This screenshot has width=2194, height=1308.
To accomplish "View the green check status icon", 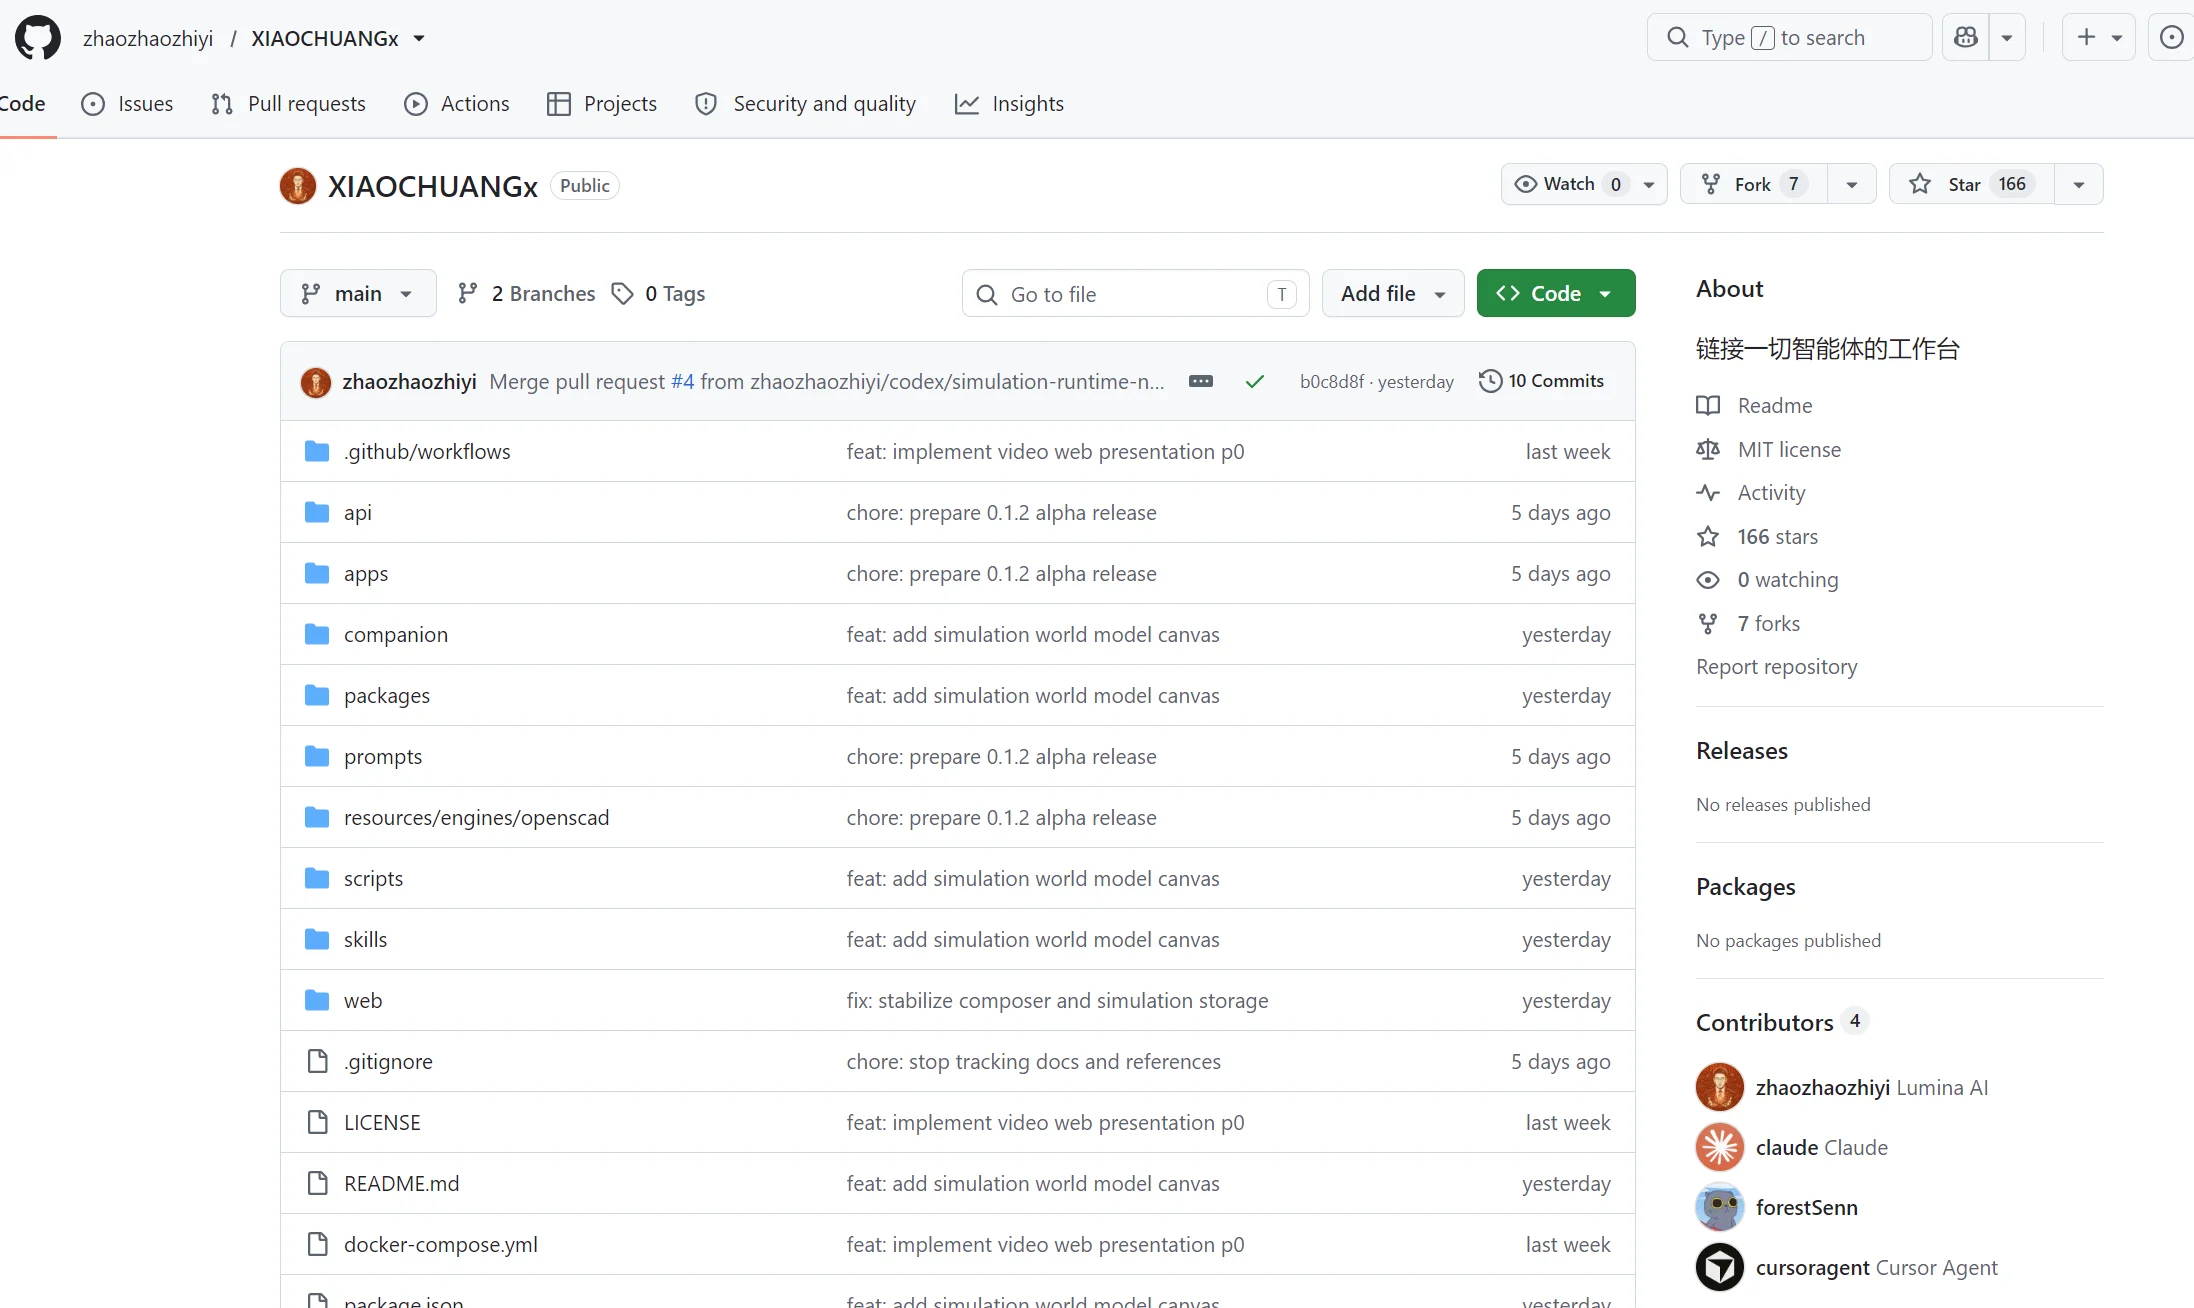I will coord(1255,381).
